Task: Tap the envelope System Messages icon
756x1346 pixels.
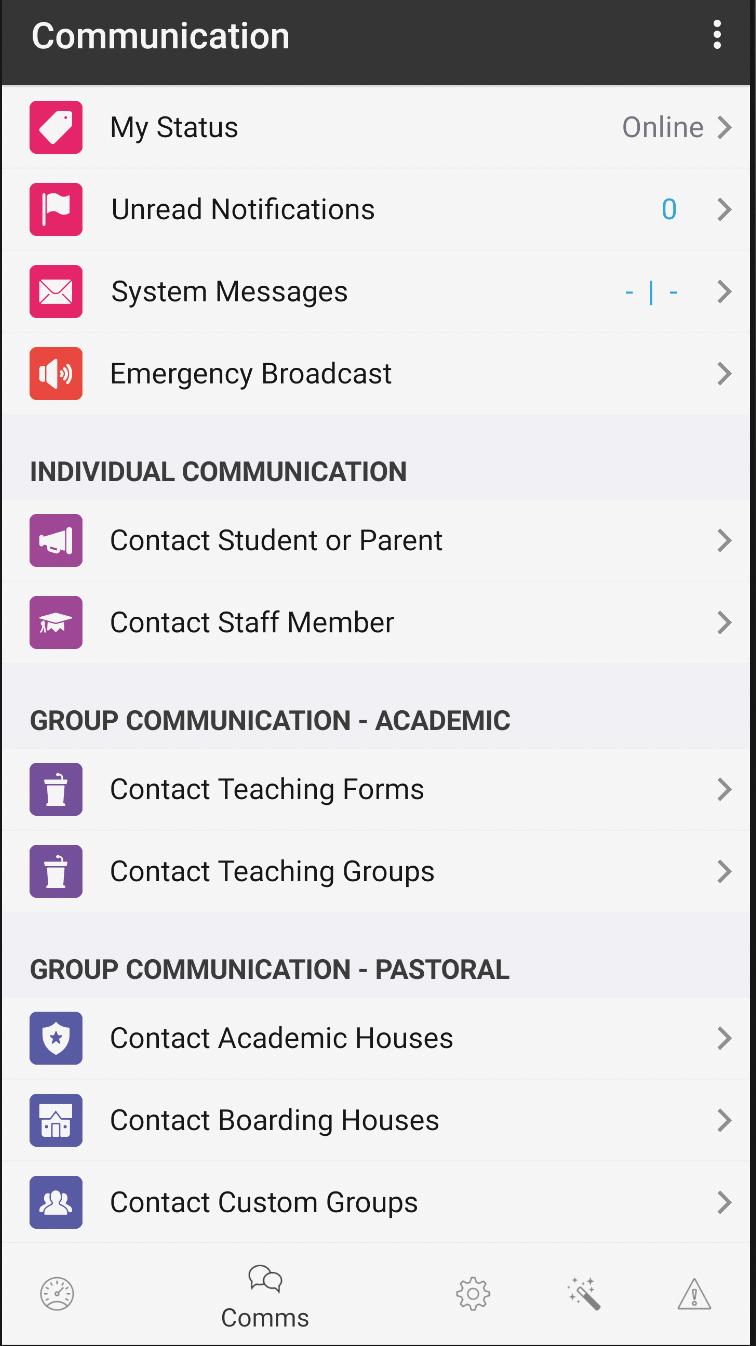Action: pos(56,291)
